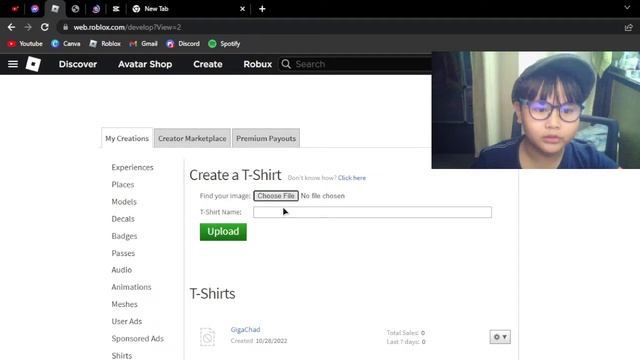Open a new browser tab with plus
640x360 pixels.
[x=262, y=9]
